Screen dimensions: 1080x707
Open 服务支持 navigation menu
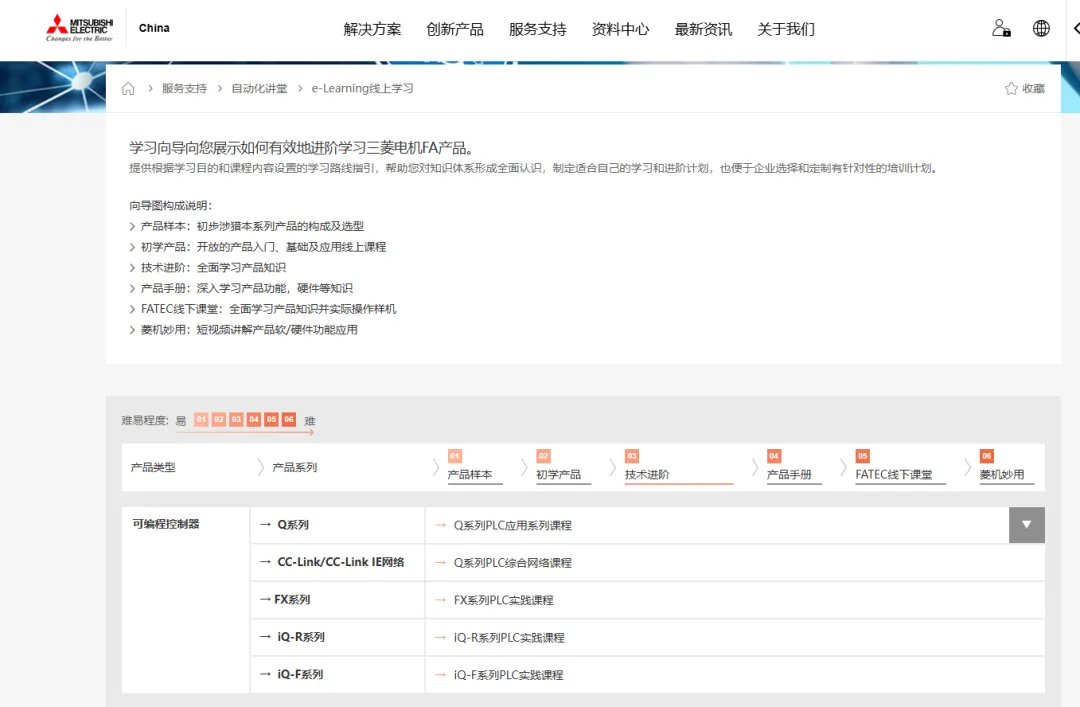pyautogui.click(x=537, y=29)
